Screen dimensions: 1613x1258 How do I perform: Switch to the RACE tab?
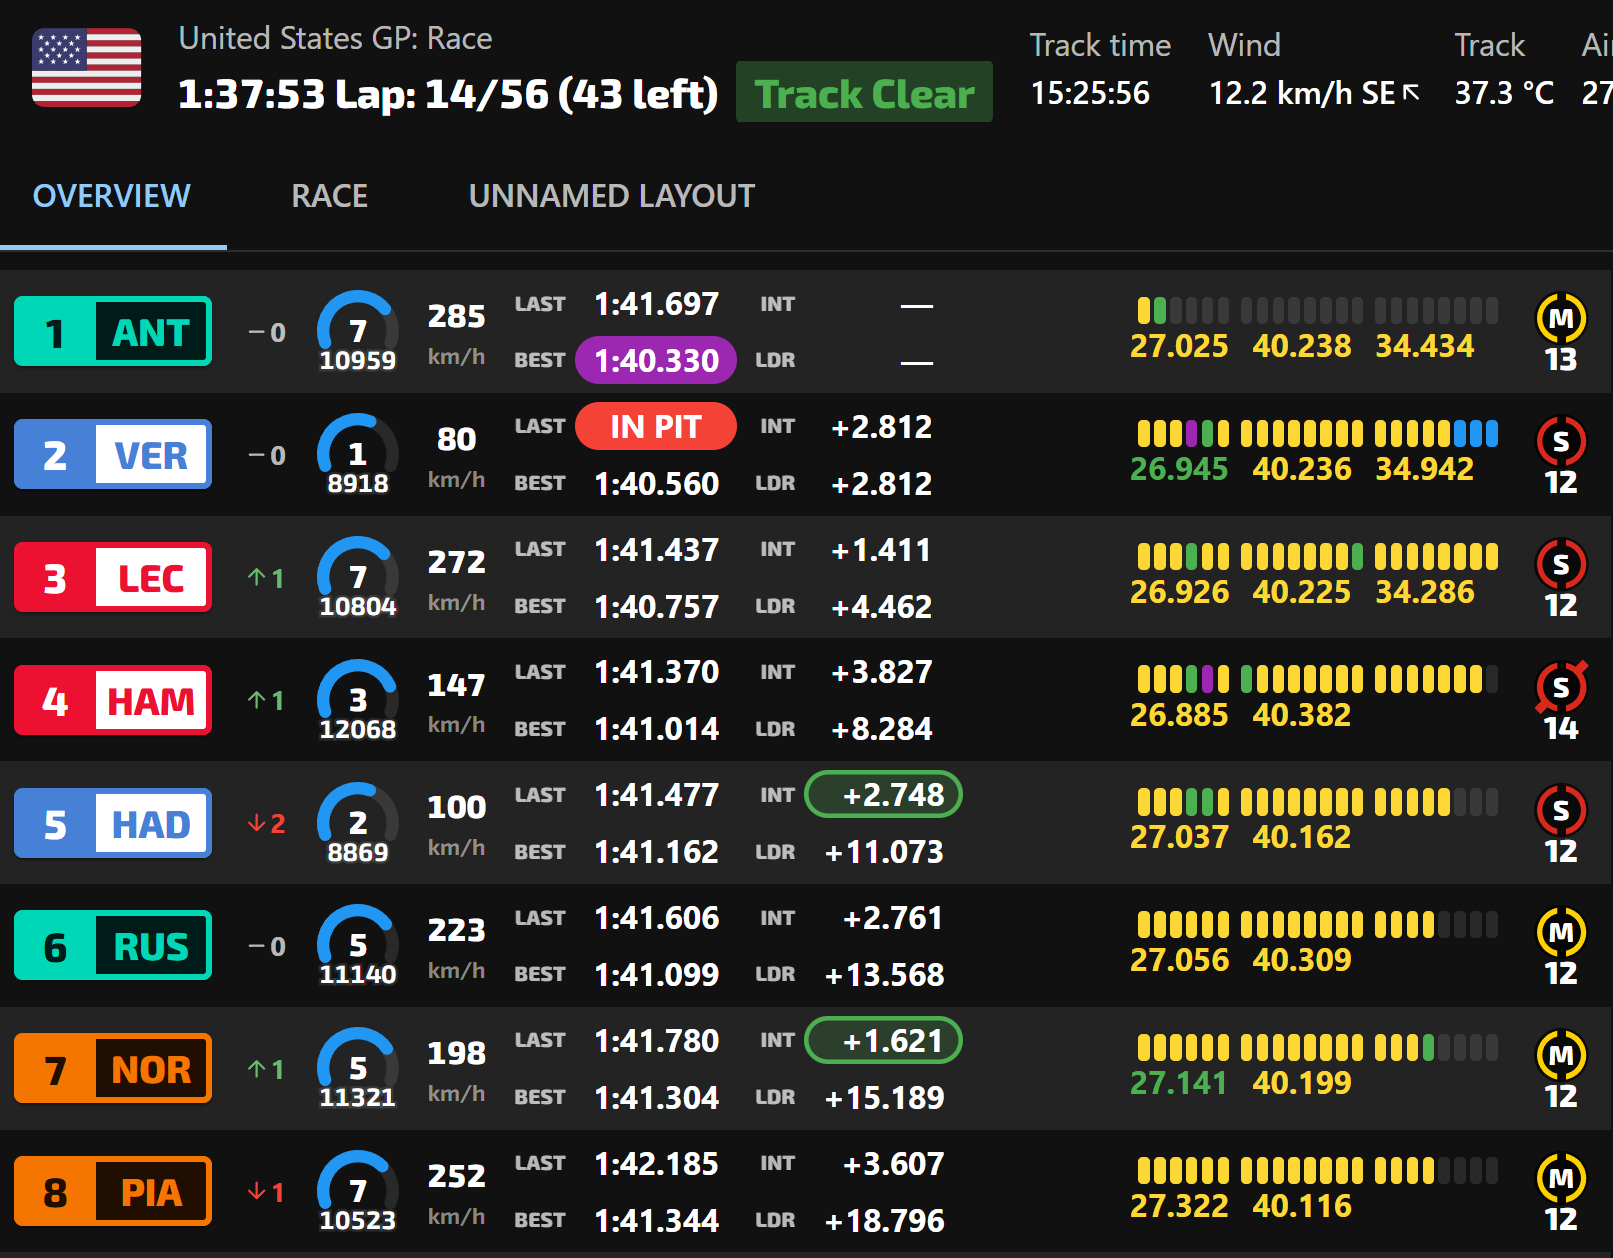329,196
